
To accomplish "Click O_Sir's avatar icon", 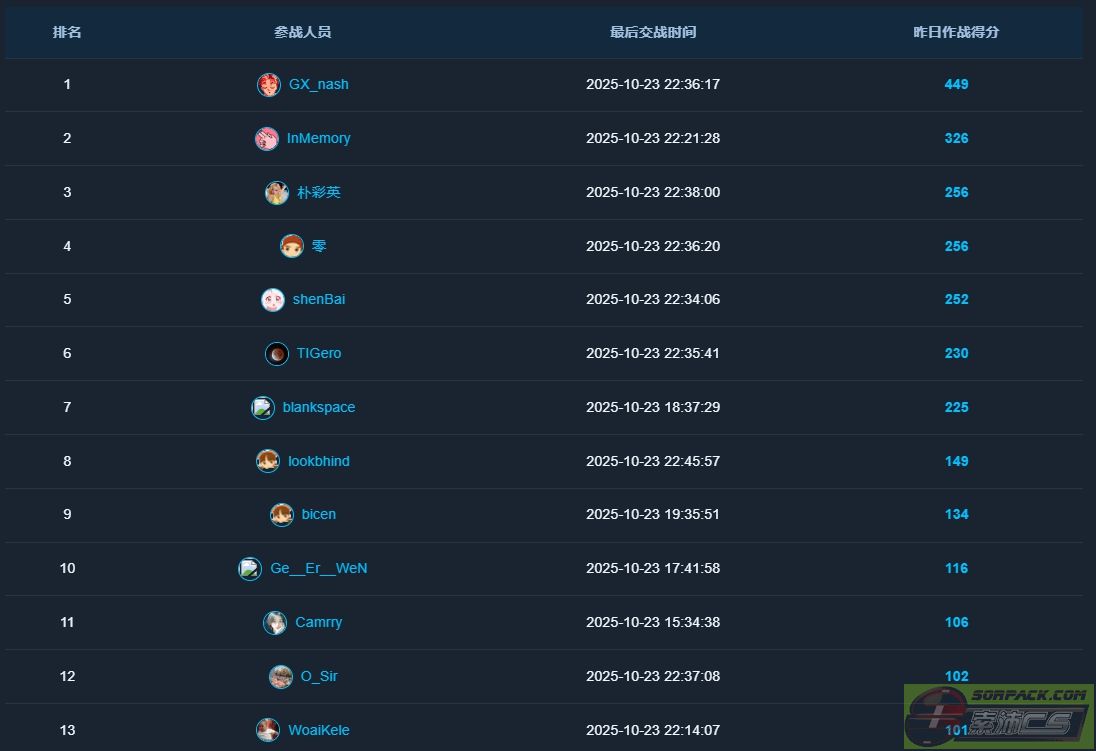I will (281, 677).
